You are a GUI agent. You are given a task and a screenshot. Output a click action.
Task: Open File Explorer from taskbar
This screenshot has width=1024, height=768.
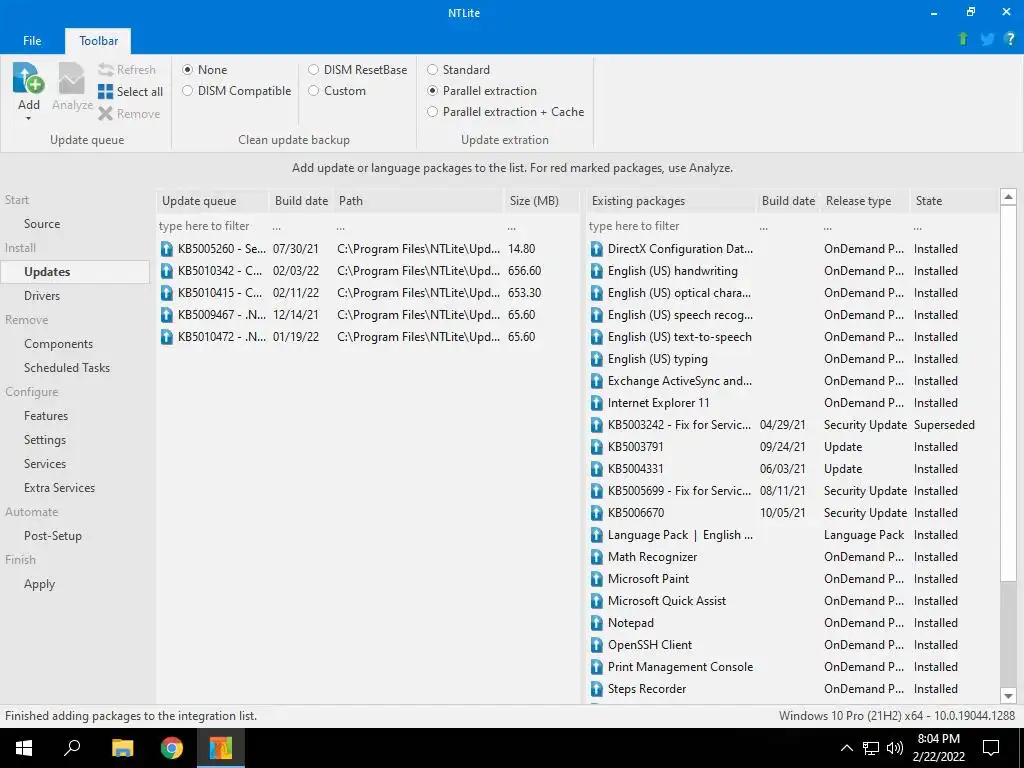[122, 748]
